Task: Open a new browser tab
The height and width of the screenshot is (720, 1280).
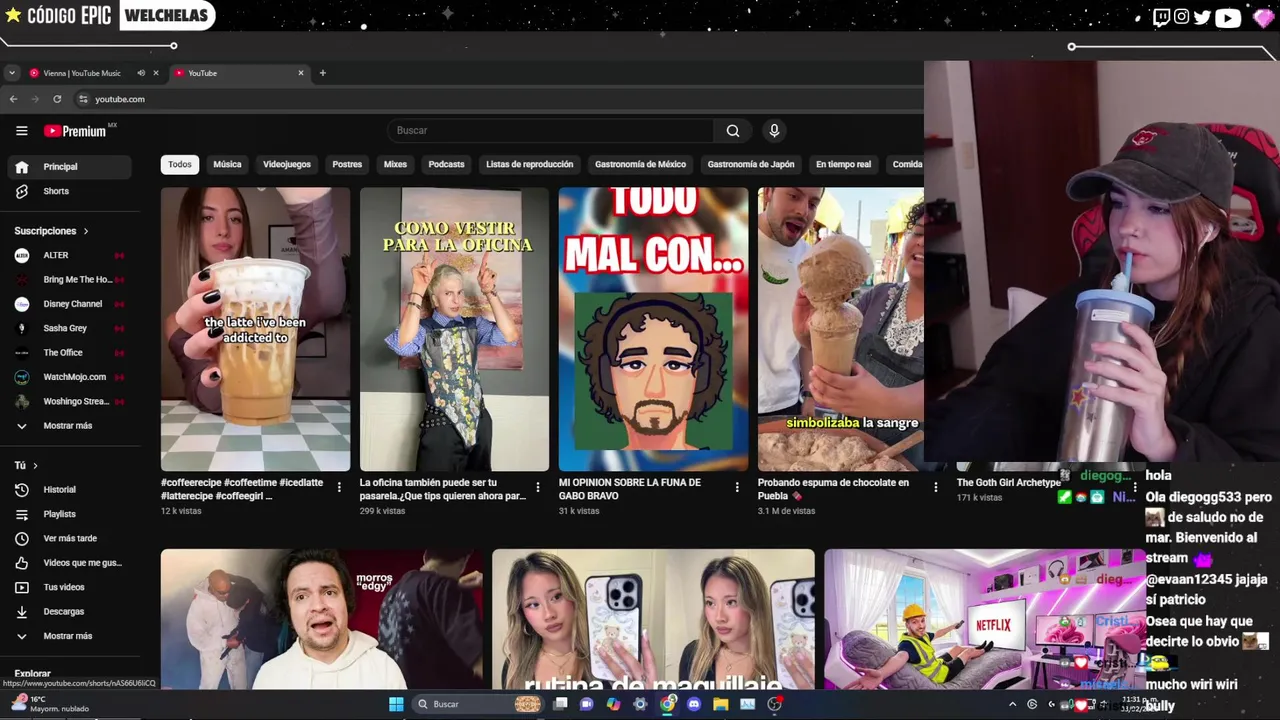Action: click(x=322, y=73)
